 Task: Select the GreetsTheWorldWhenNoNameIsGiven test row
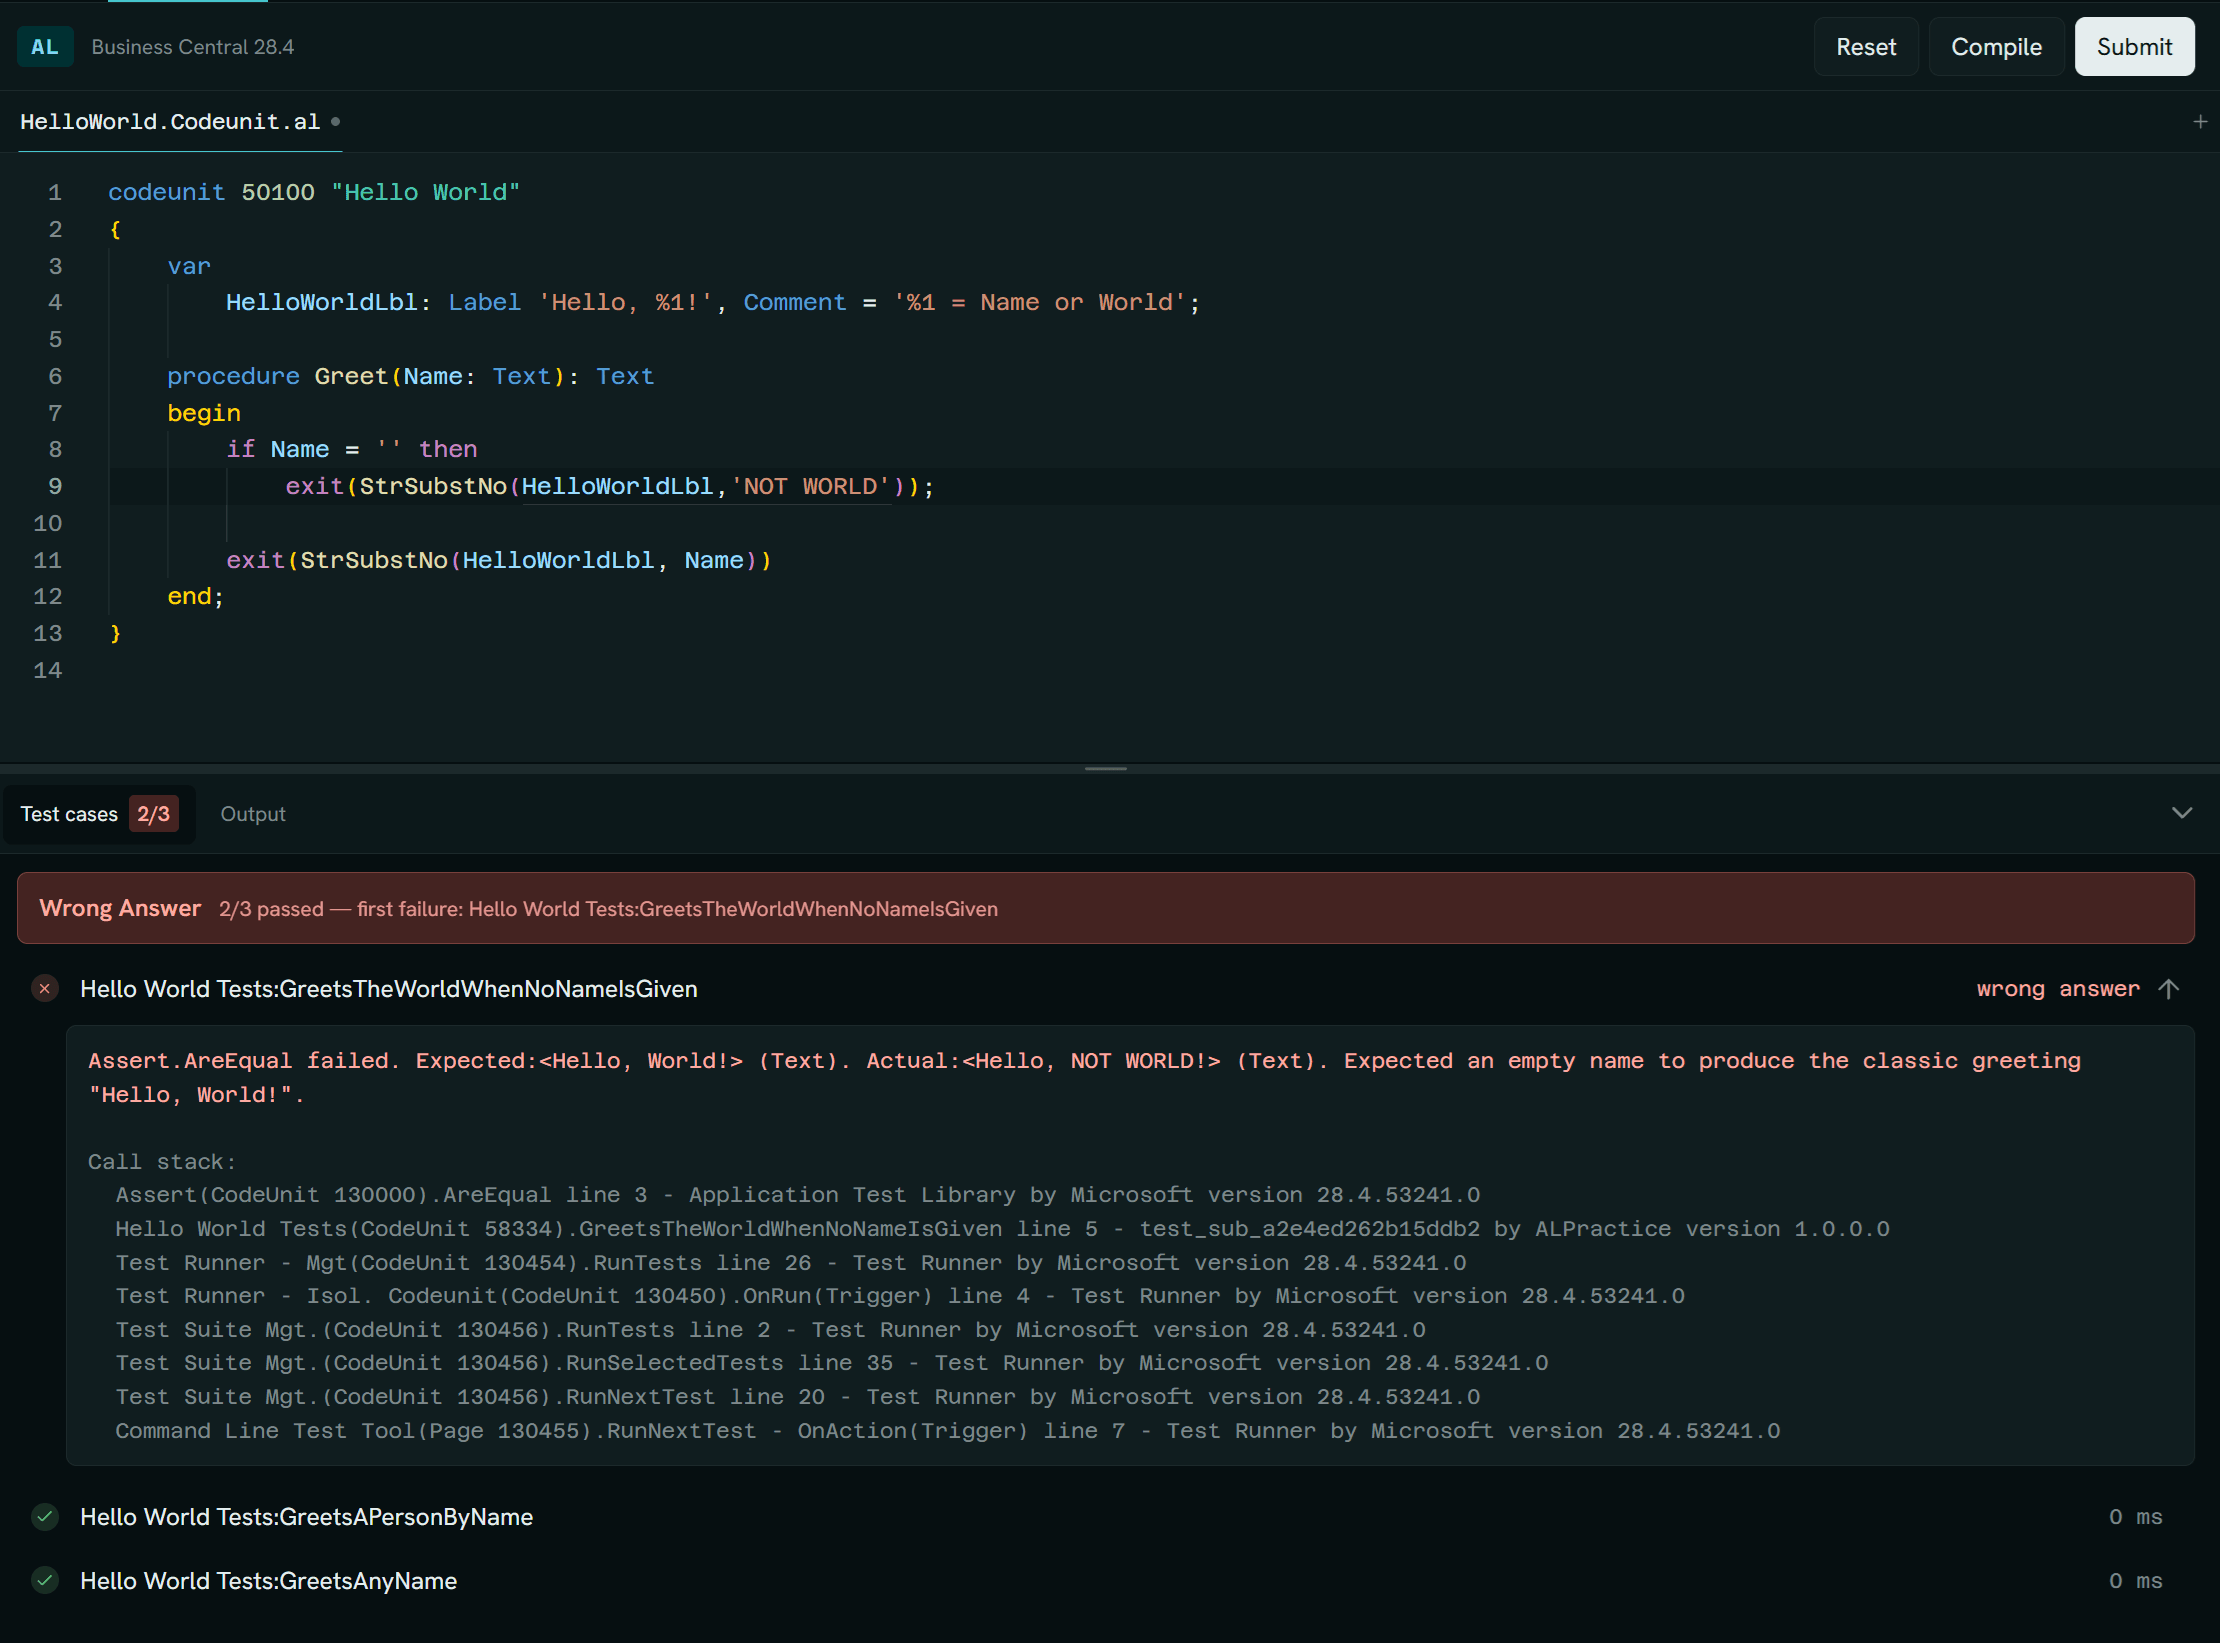[x=1106, y=989]
